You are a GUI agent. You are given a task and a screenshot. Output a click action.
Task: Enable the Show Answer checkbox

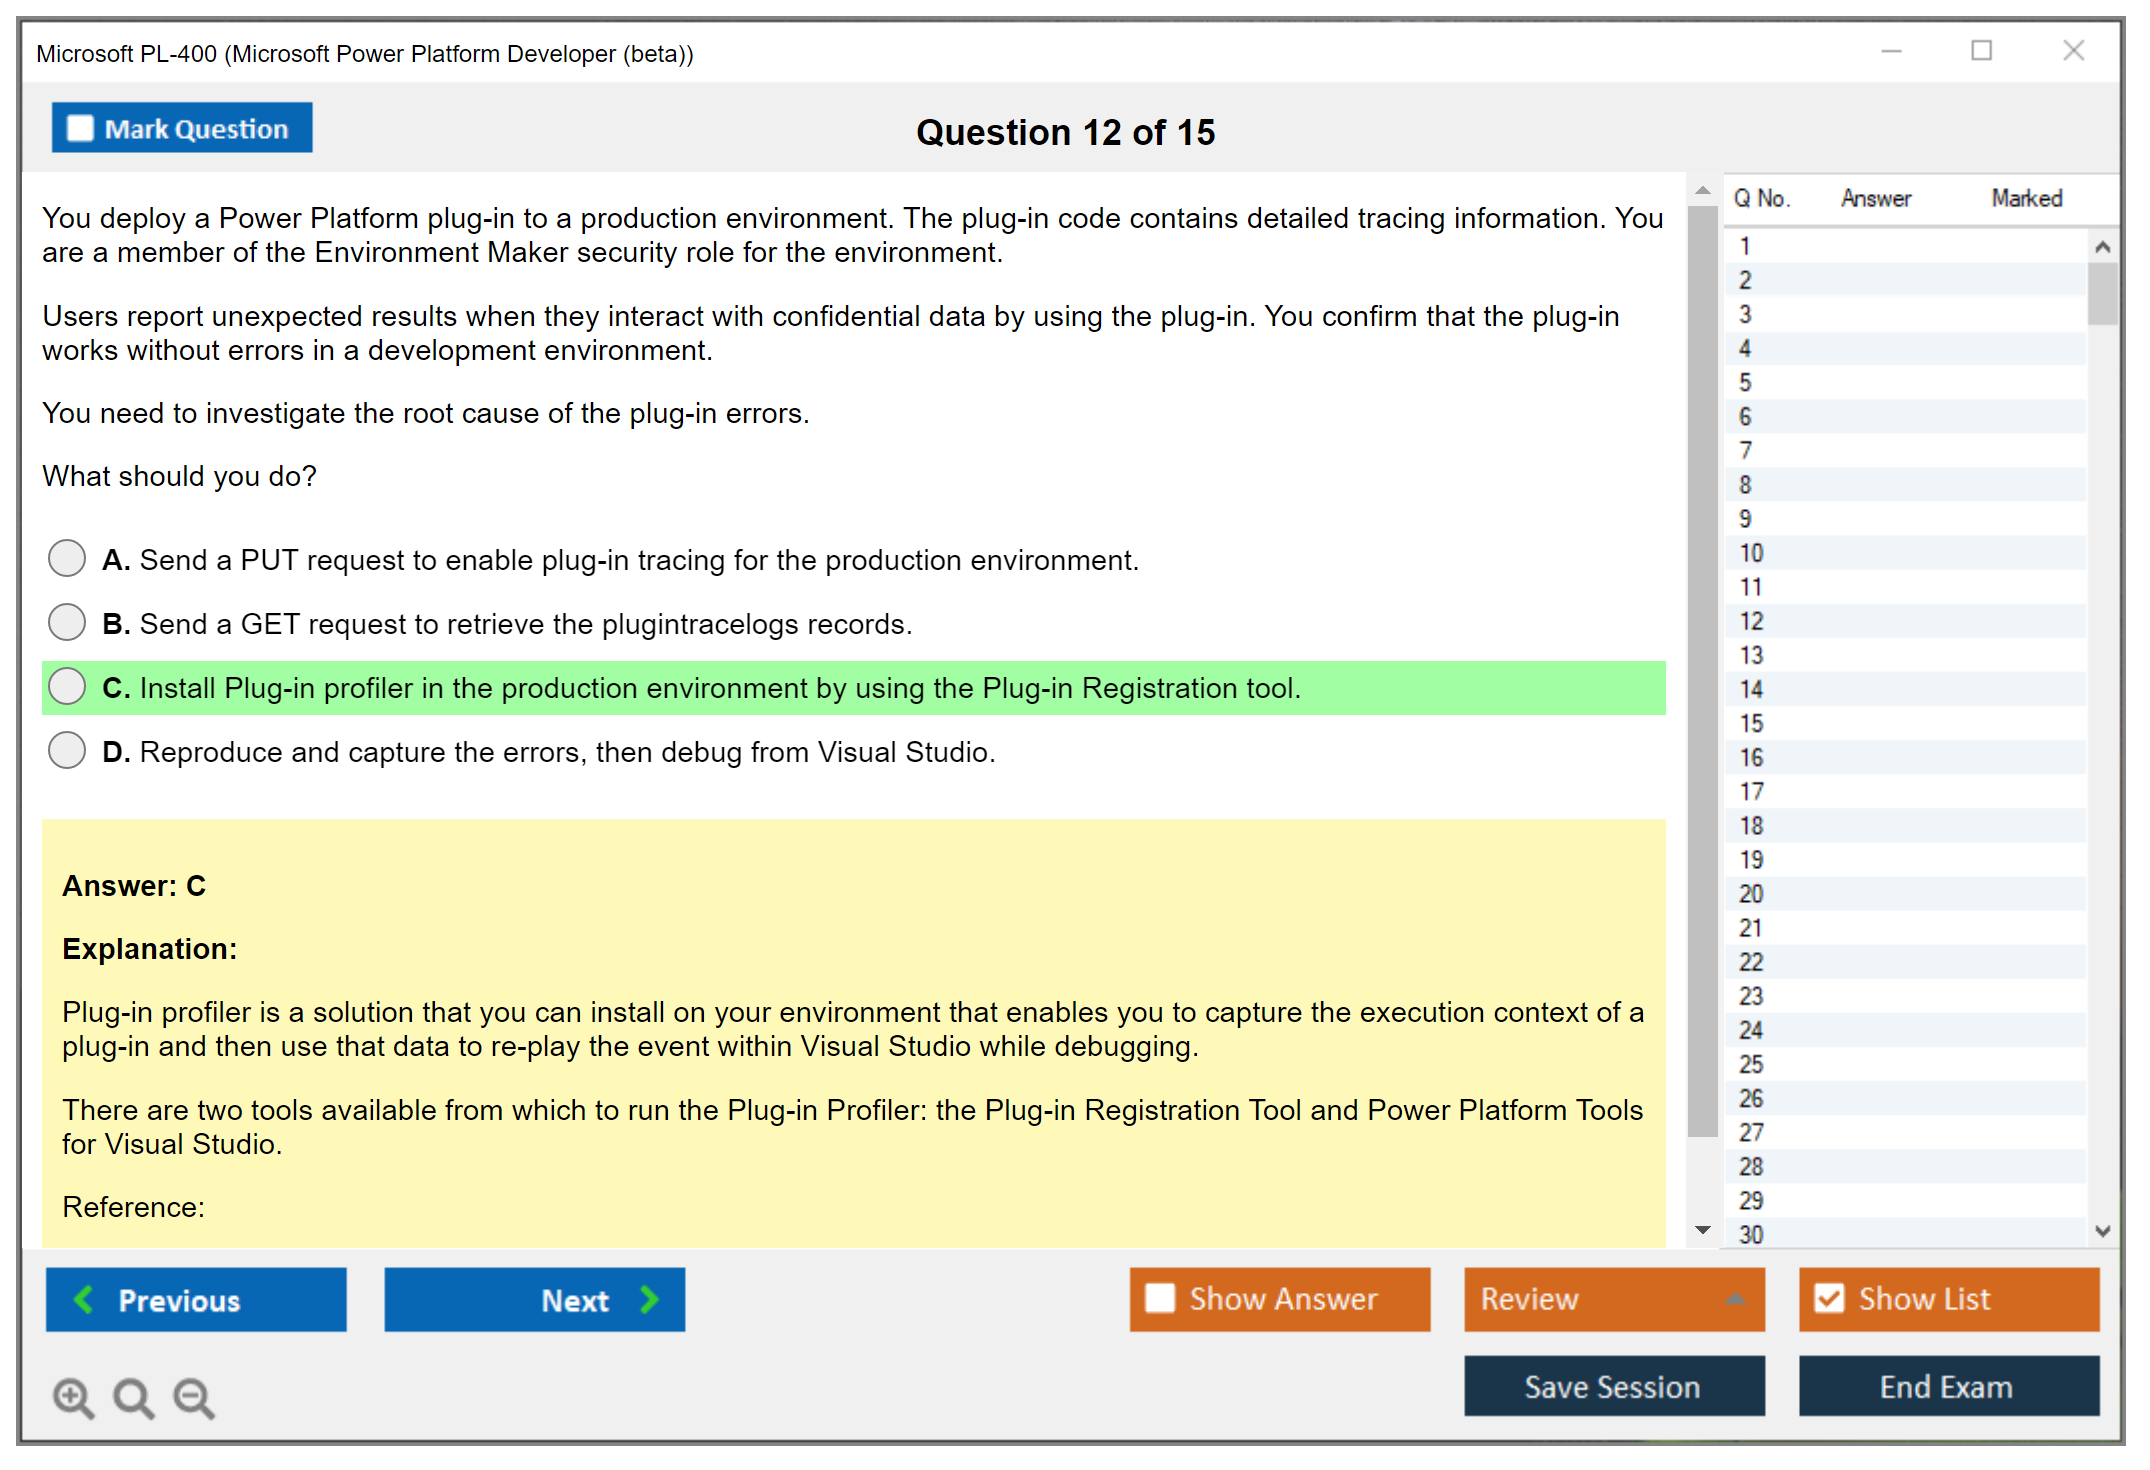[x=1160, y=1298]
